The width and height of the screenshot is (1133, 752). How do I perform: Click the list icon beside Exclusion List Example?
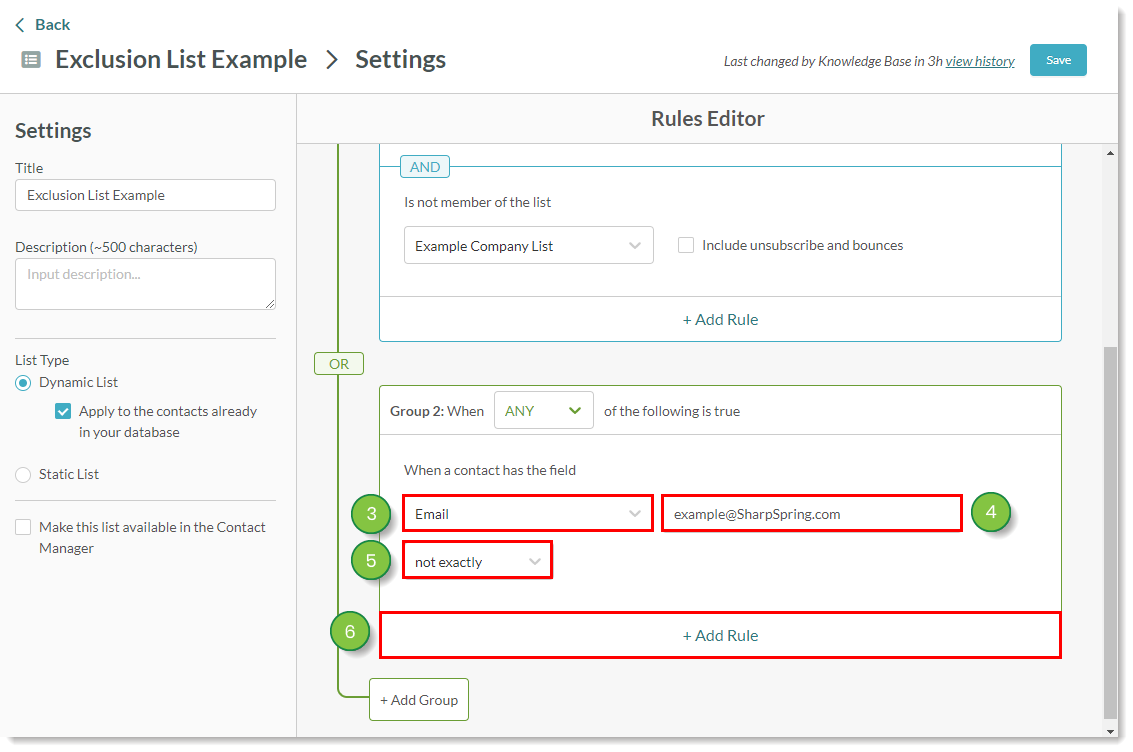(x=31, y=60)
